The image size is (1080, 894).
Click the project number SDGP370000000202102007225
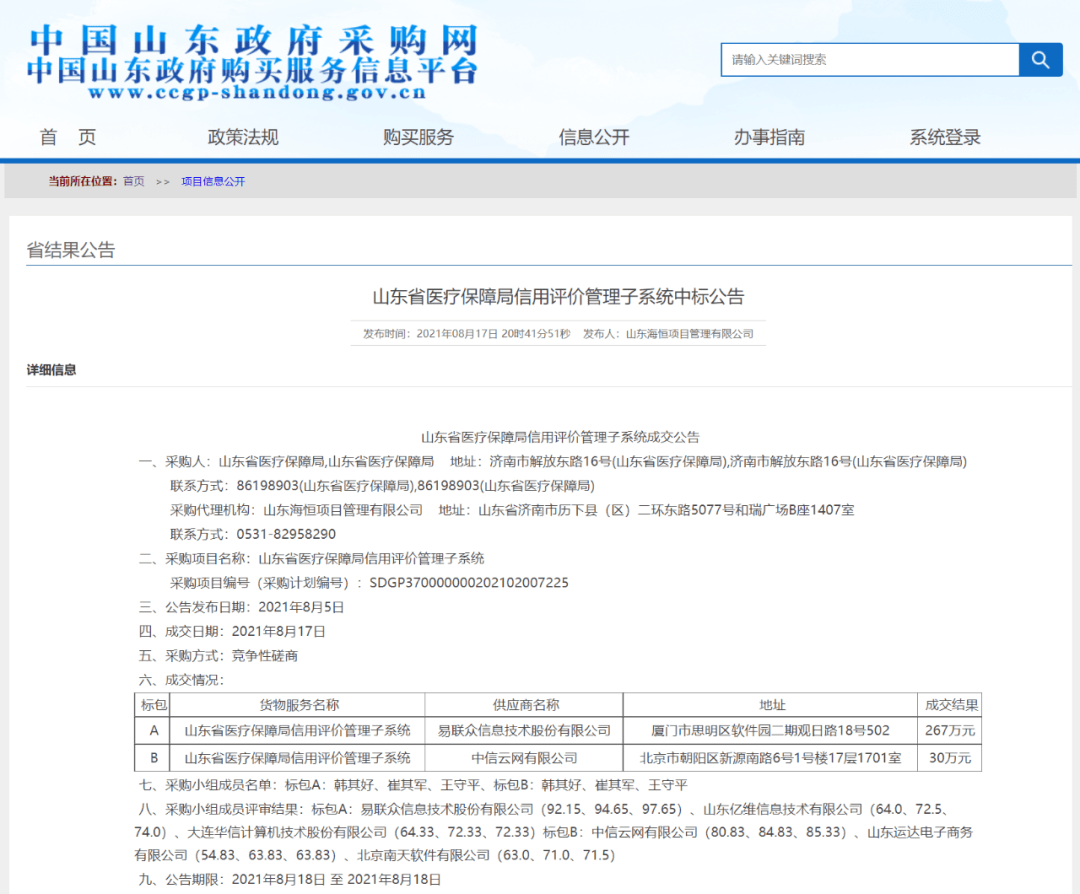(469, 583)
